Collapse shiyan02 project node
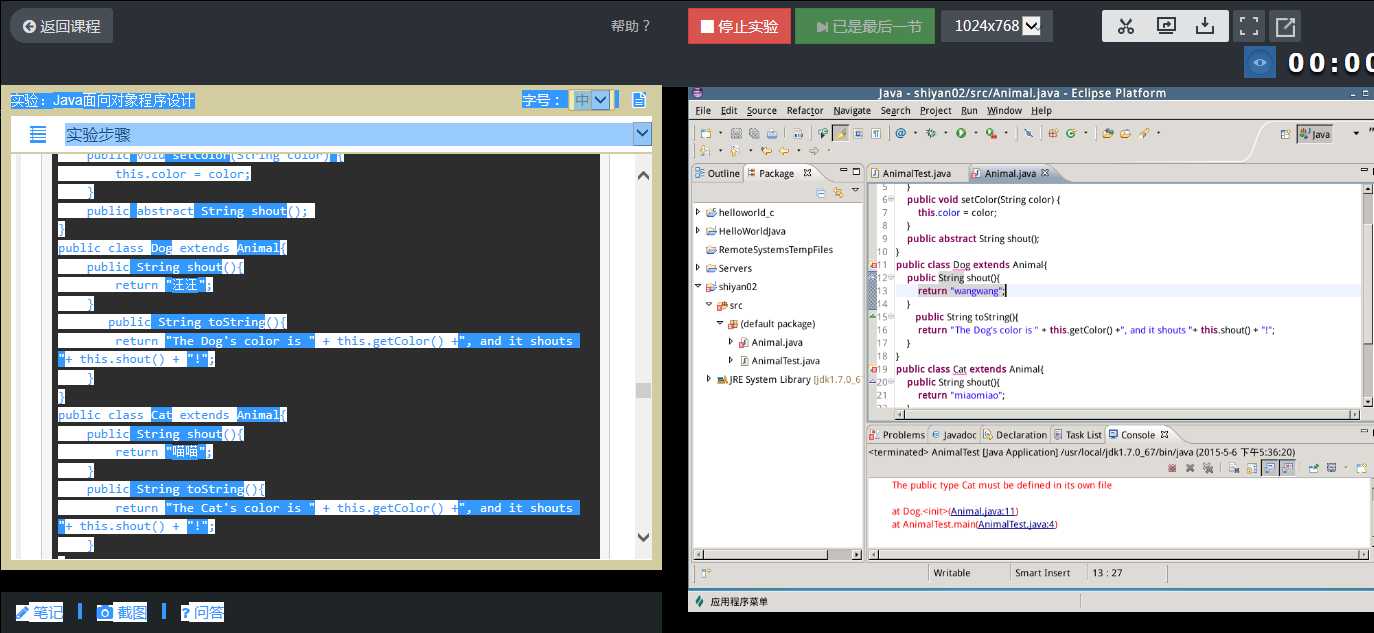Screen dimensions: 1374x633 click(698, 286)
